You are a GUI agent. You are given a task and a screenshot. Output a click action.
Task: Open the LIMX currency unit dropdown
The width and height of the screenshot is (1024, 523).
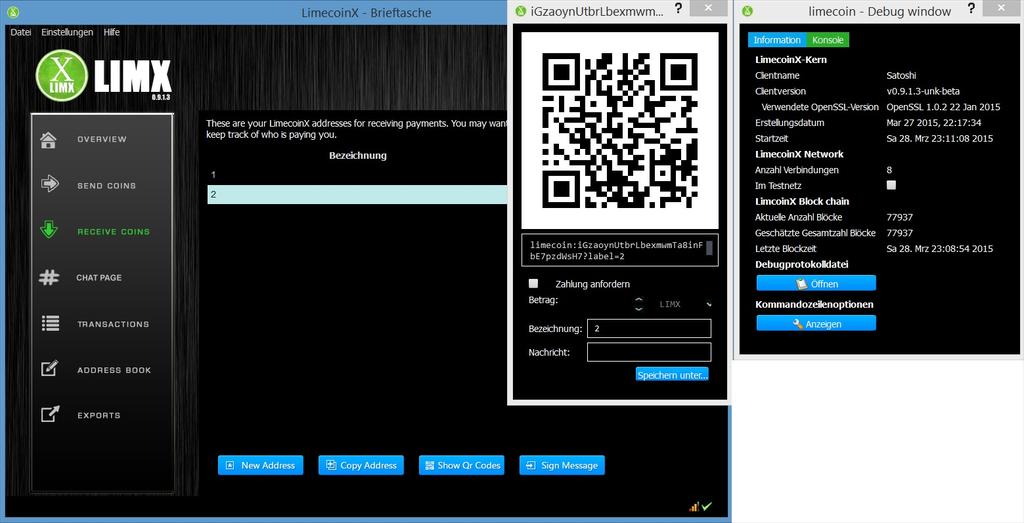tap(683, 304)
